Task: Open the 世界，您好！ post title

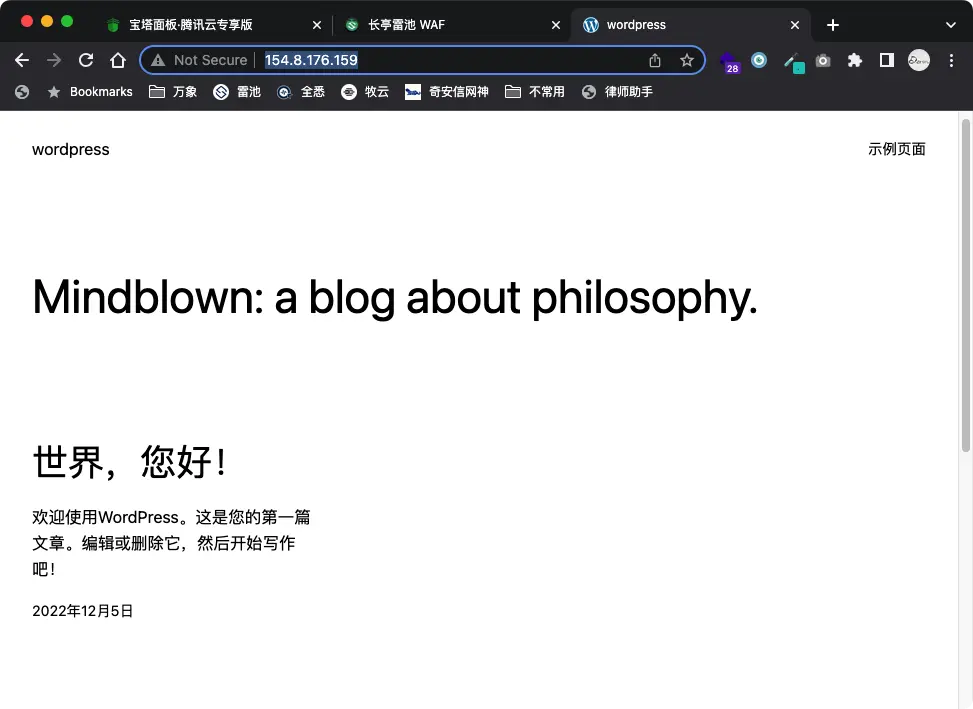Action: [130, 462]
